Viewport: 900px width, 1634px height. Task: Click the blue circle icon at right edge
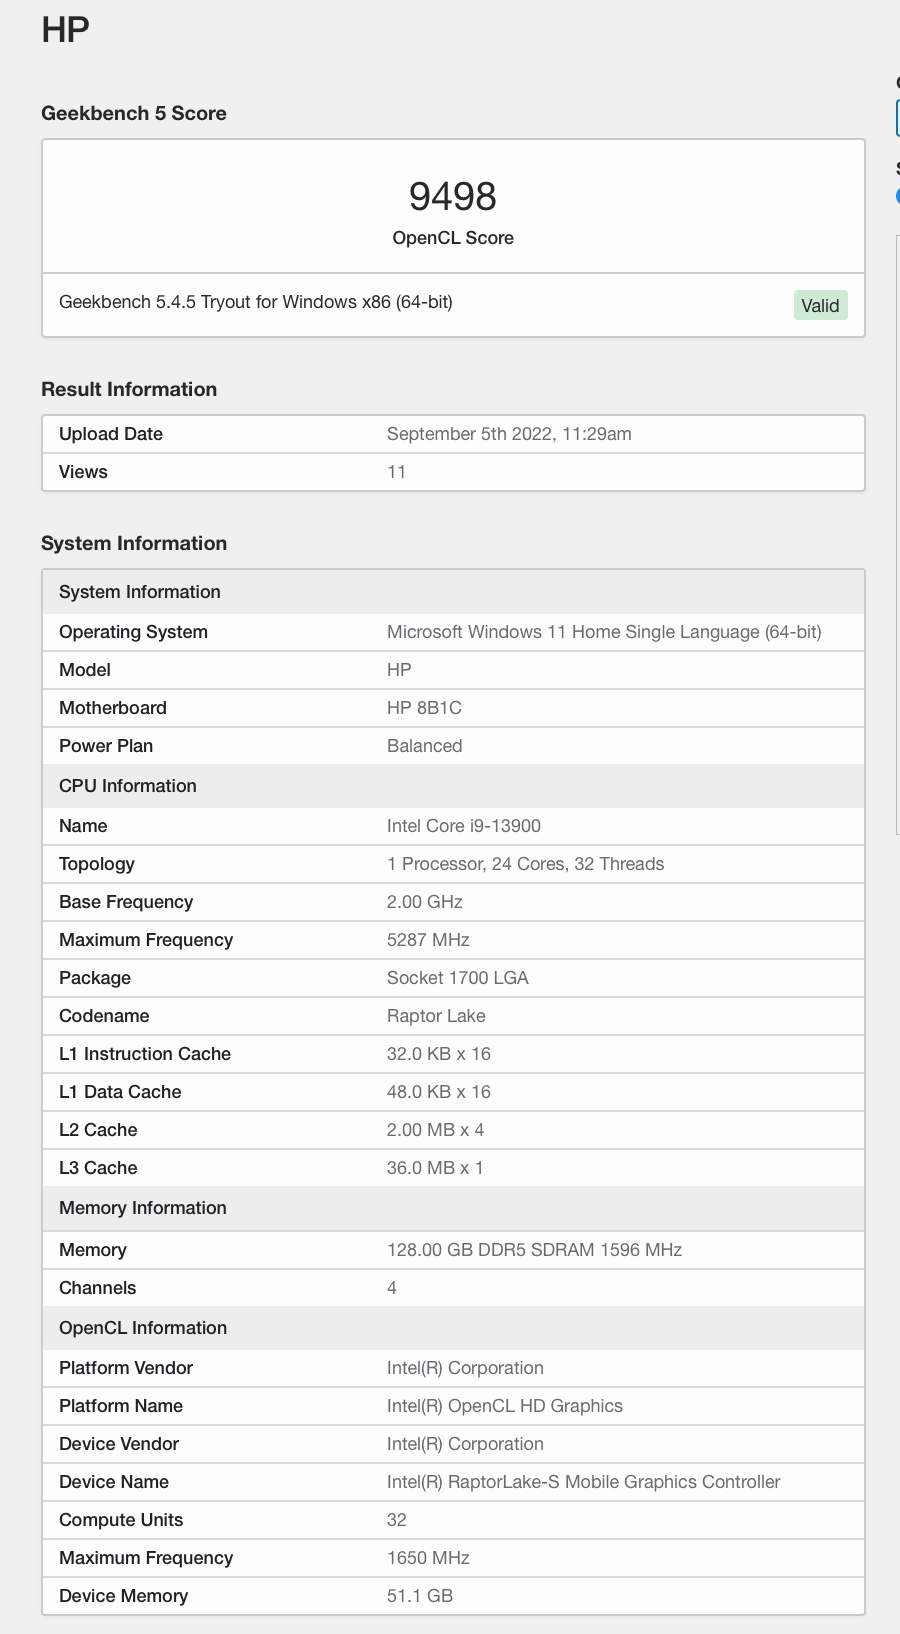coord(897,196)
